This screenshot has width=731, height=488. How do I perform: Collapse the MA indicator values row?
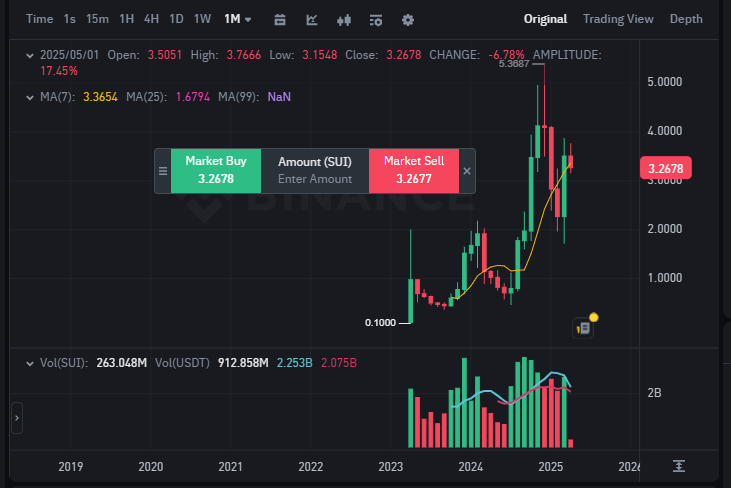tap(30, 97)
